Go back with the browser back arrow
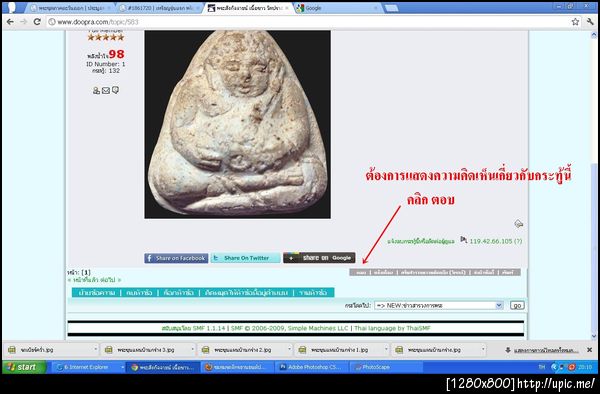The width and height of the screenshot is (600, 394). point(10,22)
